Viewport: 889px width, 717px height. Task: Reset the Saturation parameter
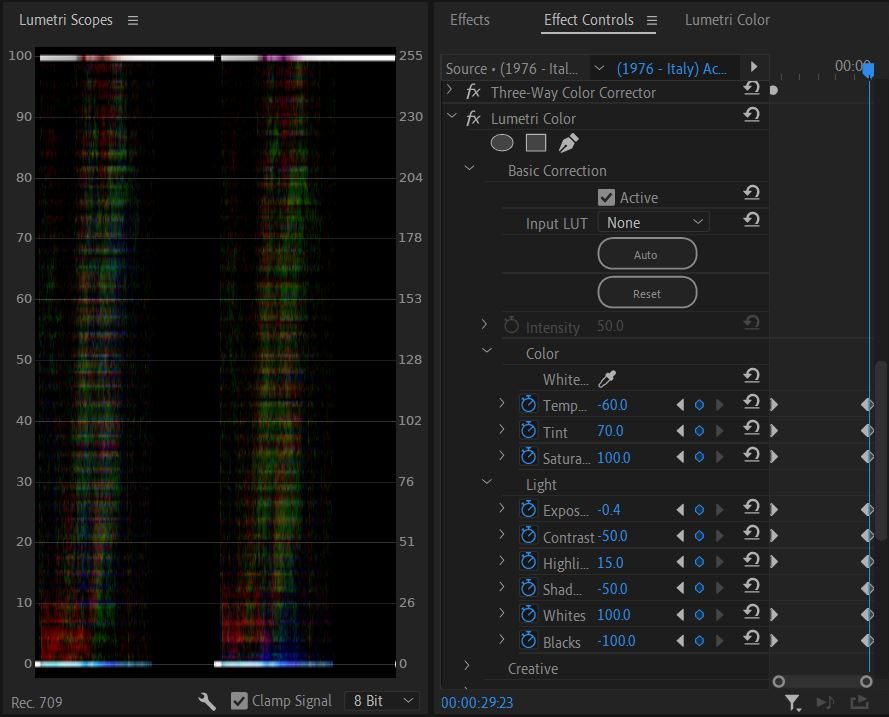click(x=752, y=454)
